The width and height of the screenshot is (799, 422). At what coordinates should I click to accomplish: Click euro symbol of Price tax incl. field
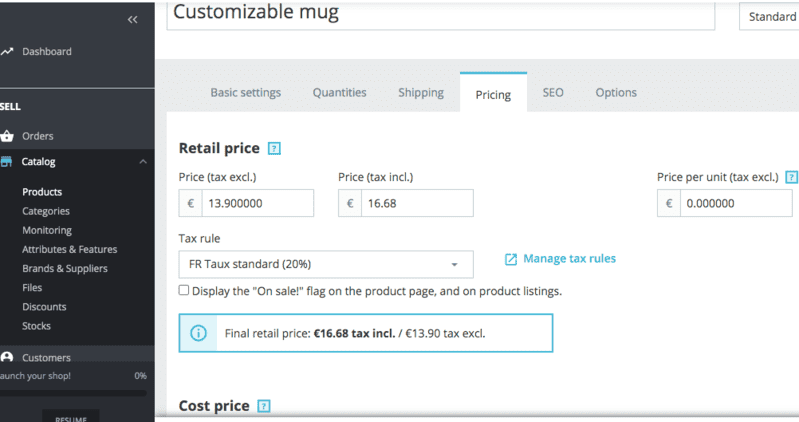[x=350, y=203]
